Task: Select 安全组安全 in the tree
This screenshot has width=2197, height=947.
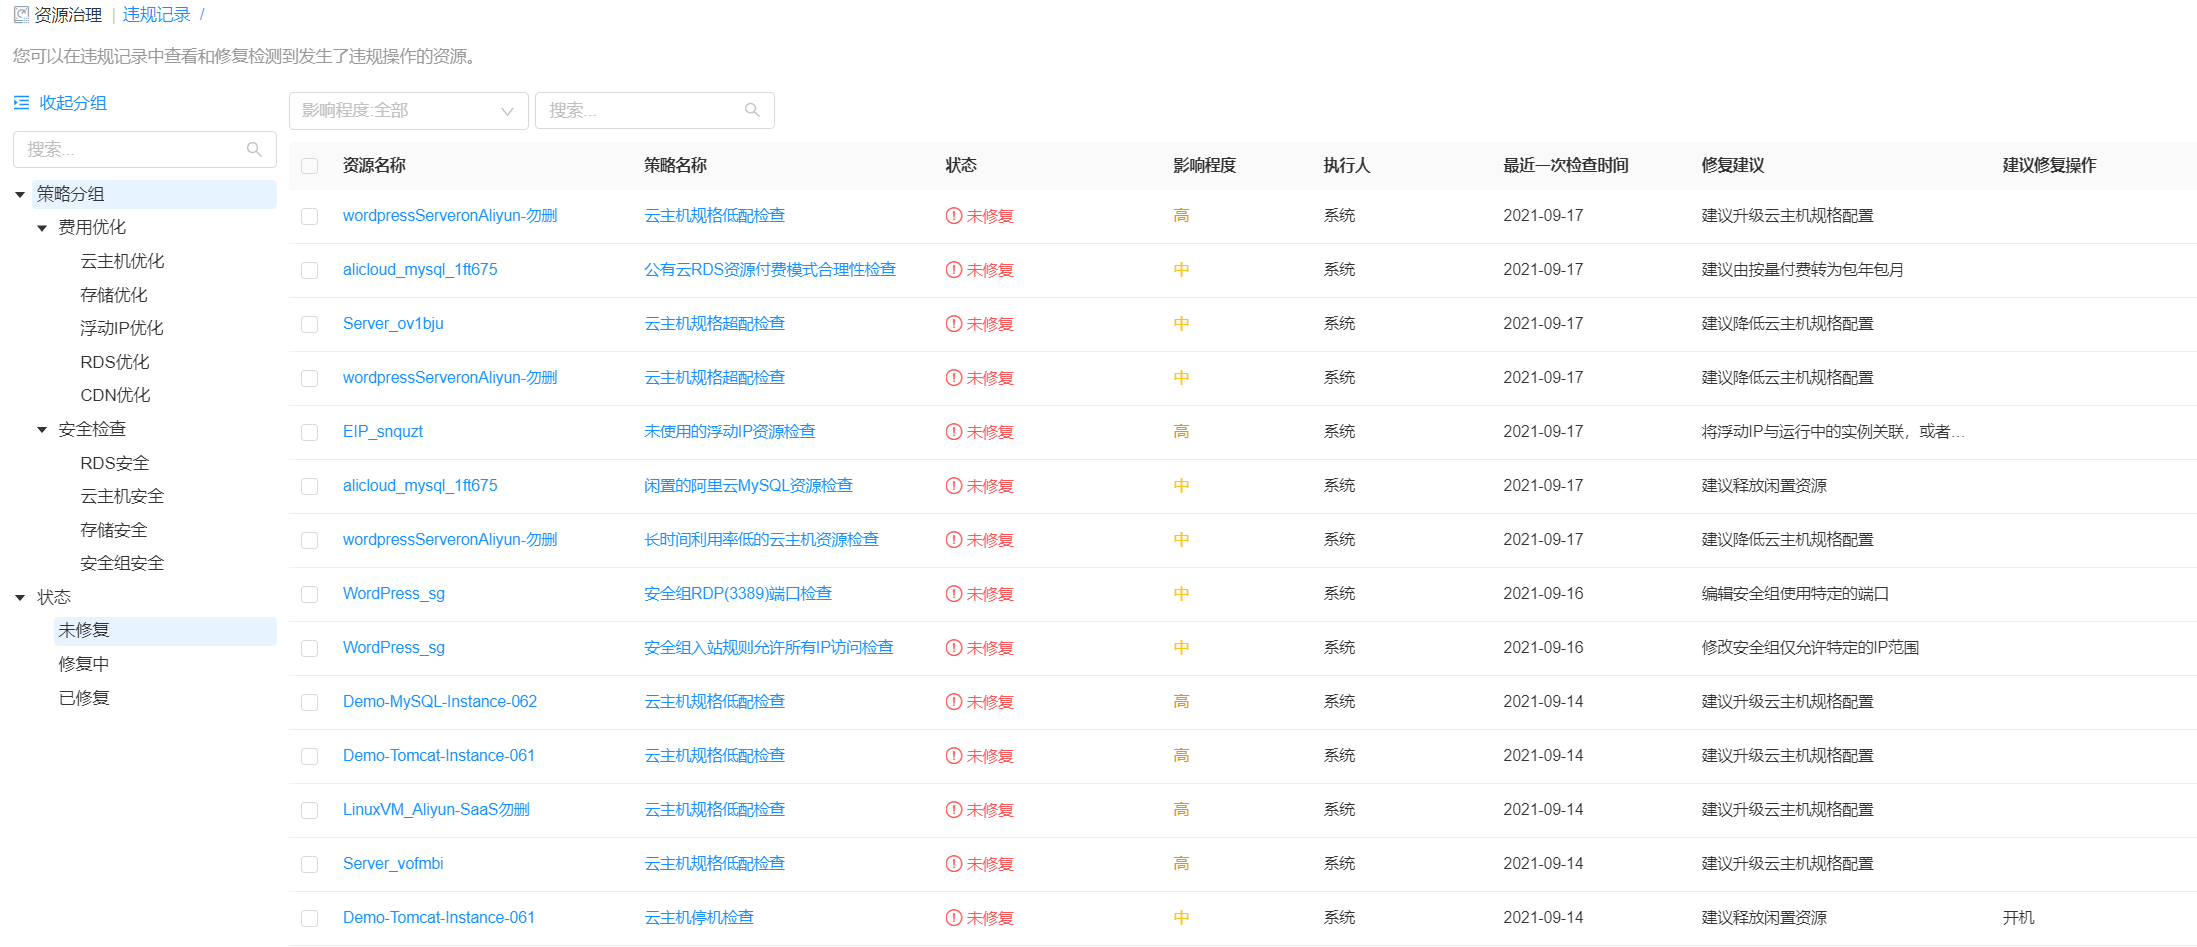Action: 122,563
